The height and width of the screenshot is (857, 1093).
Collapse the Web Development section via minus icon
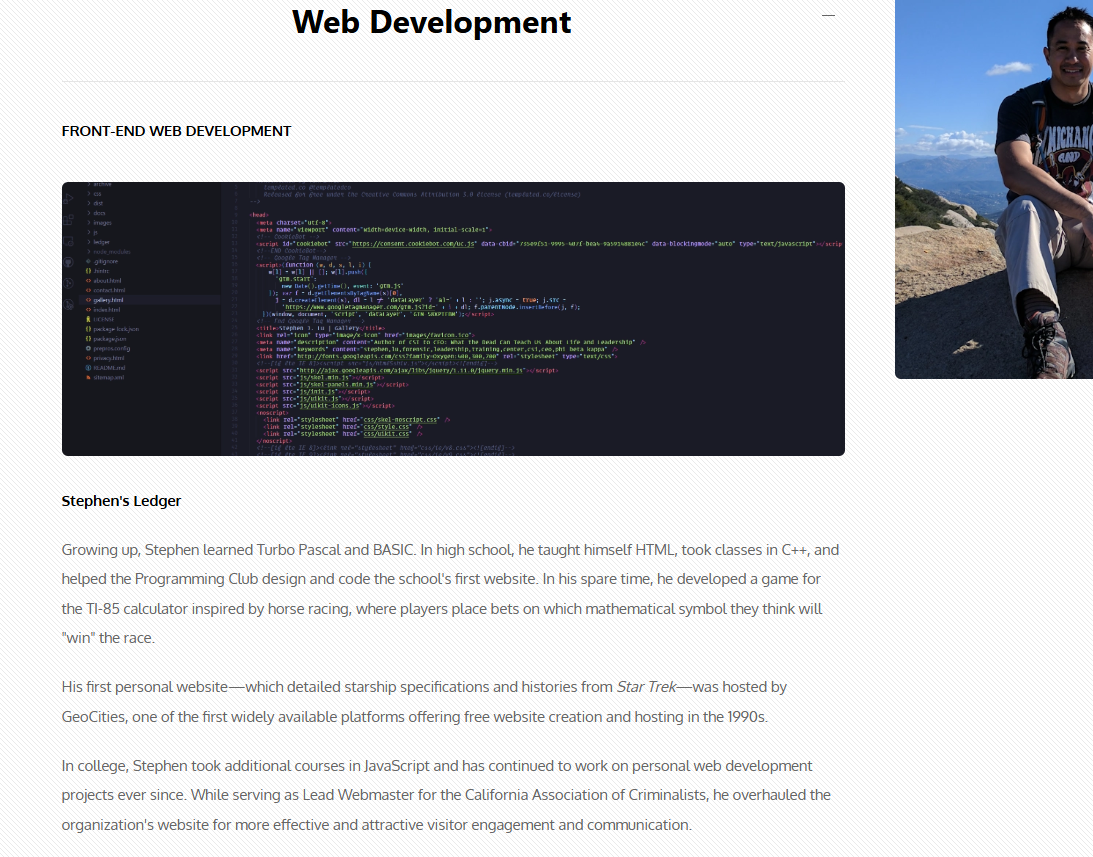[x=828, y=15]
